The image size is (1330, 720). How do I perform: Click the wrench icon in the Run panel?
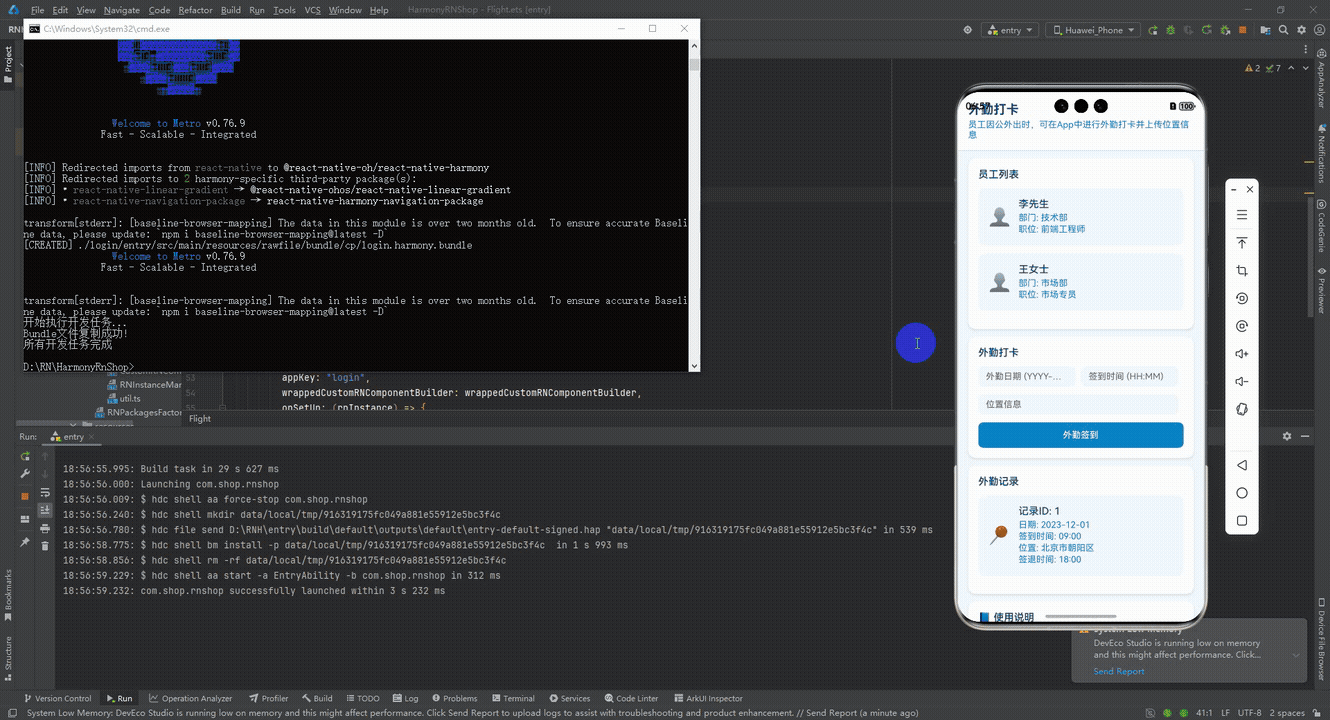coord(25,473)
